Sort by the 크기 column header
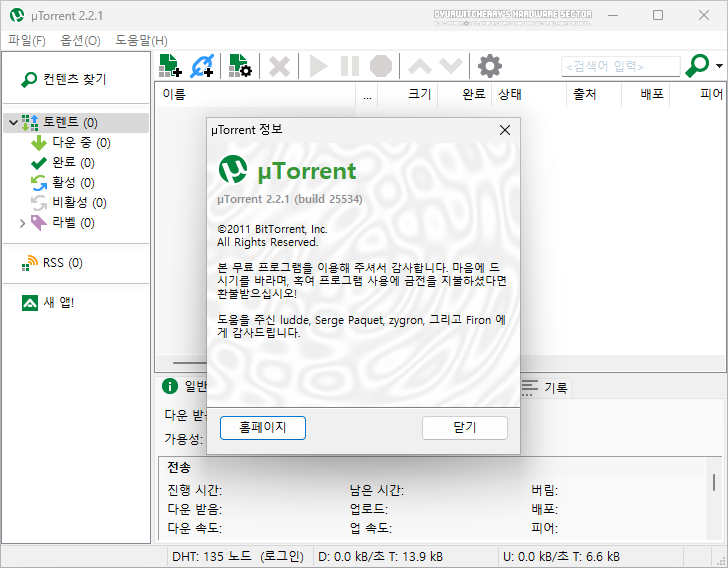Image resolution: width=728 pixels, height=568 pixels. (x=408, y=94)
